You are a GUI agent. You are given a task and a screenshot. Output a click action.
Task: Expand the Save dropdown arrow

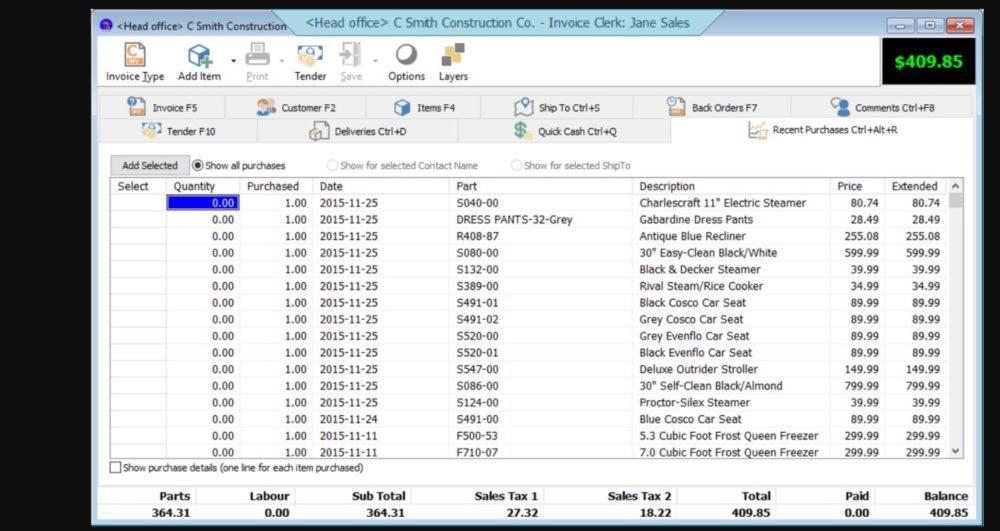tap(375, 61)
